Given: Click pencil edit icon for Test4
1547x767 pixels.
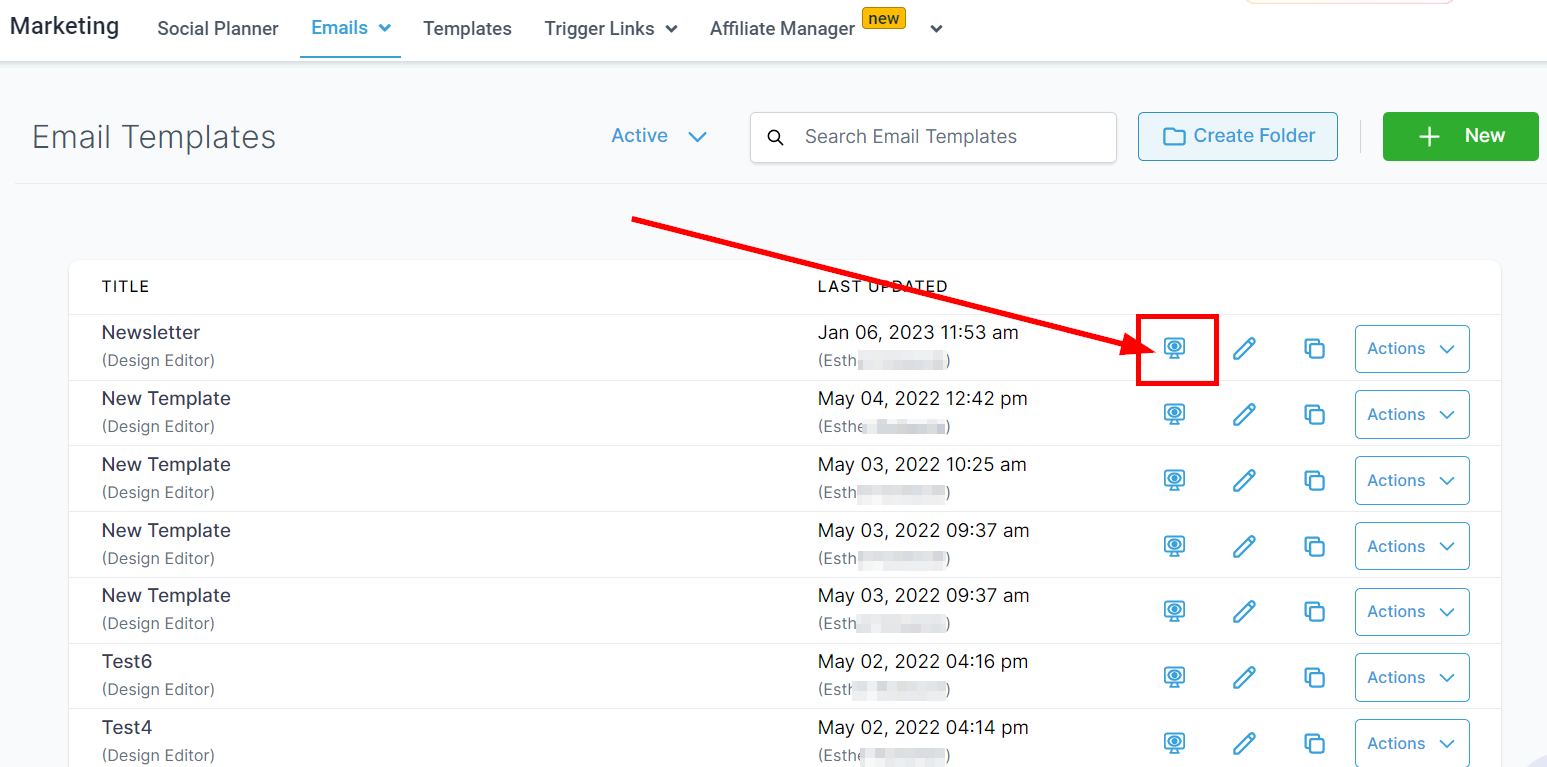Looking at the screenshot, I should pyautogui.click(x=1244, y=743).
